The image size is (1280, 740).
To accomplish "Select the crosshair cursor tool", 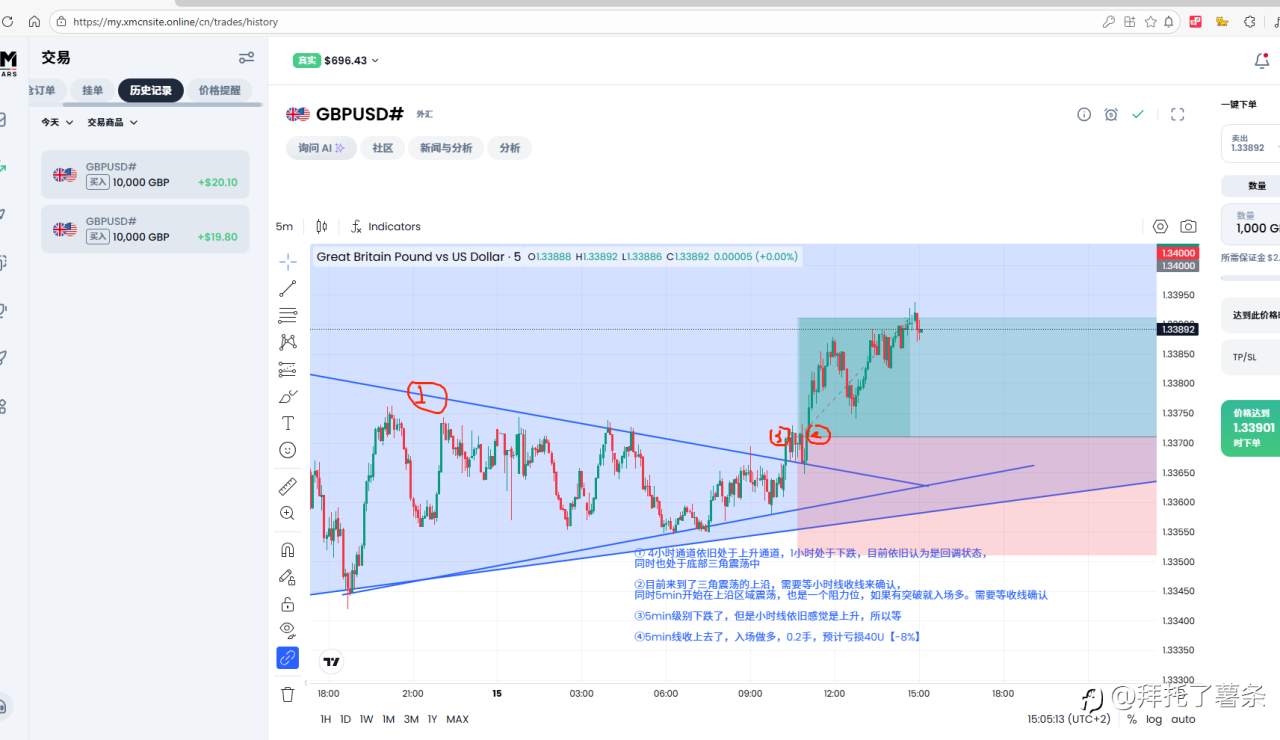I will pyautogui.click(x=288, y=262).
